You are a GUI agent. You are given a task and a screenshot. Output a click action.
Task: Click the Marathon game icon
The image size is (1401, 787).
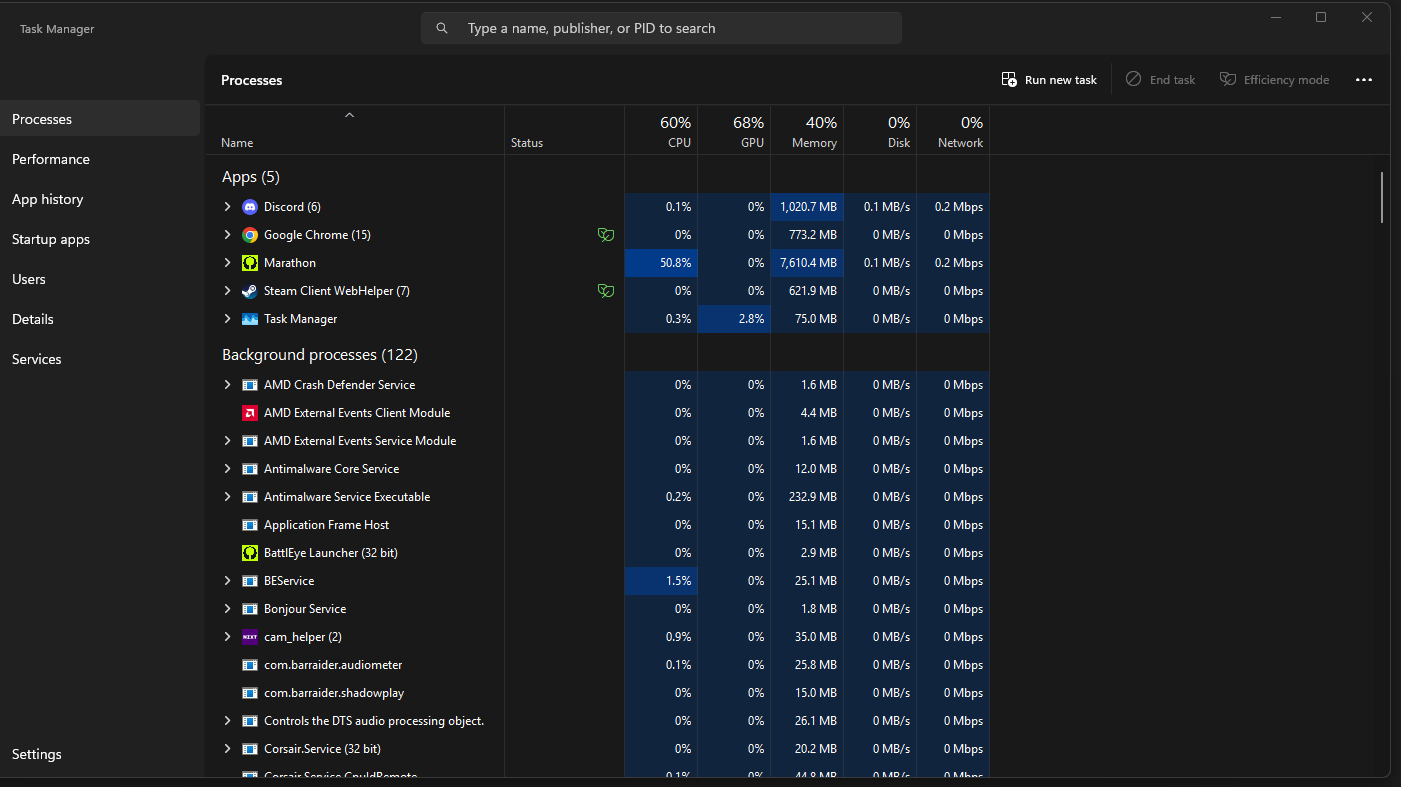click(250, 263)
